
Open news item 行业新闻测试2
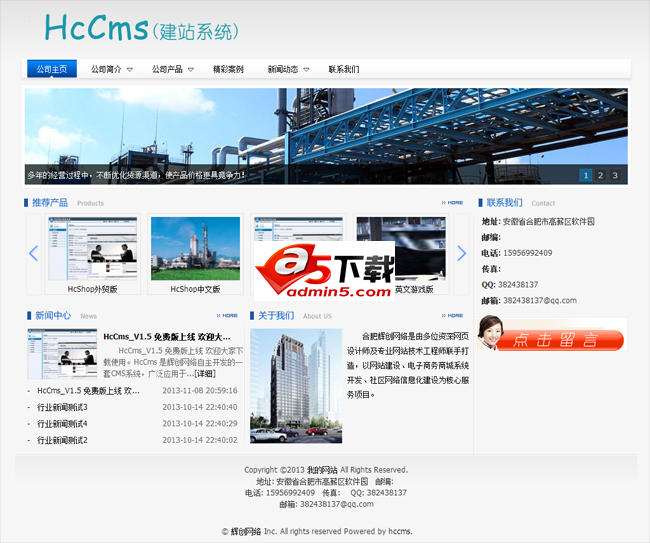(62, 440)
